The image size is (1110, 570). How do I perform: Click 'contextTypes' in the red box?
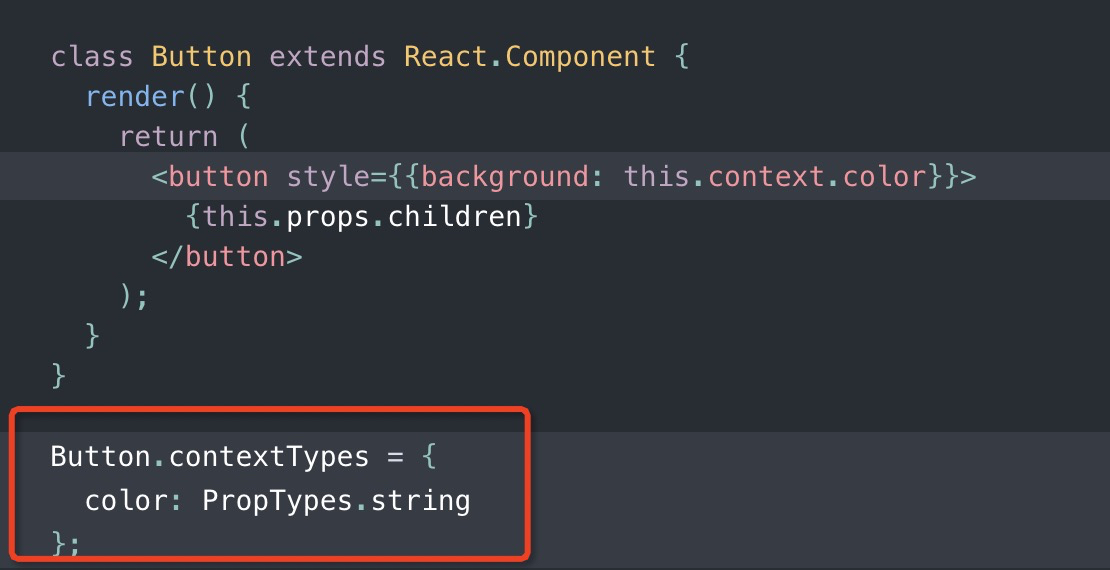pyautogui.click(x=269, y=458)
